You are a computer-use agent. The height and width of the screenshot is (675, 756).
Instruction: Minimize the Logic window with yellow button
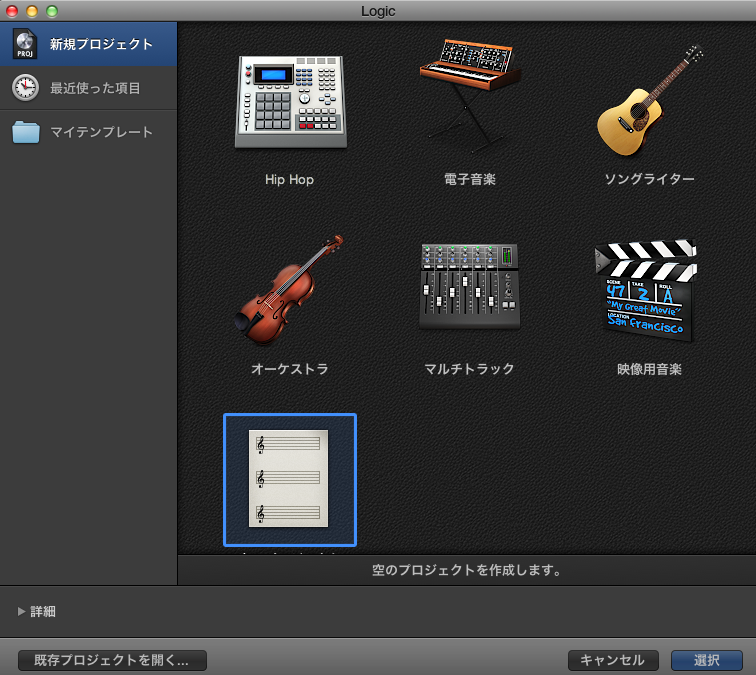[32, 11]
